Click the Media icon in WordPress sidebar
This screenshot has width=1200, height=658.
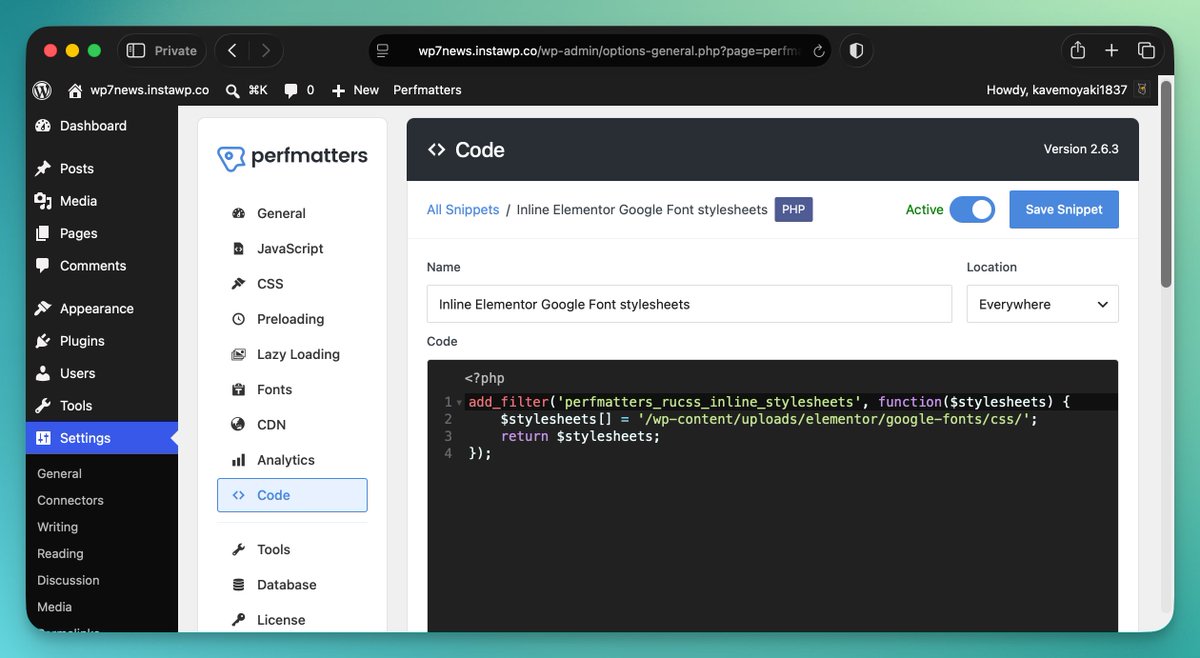pos(43,201)
